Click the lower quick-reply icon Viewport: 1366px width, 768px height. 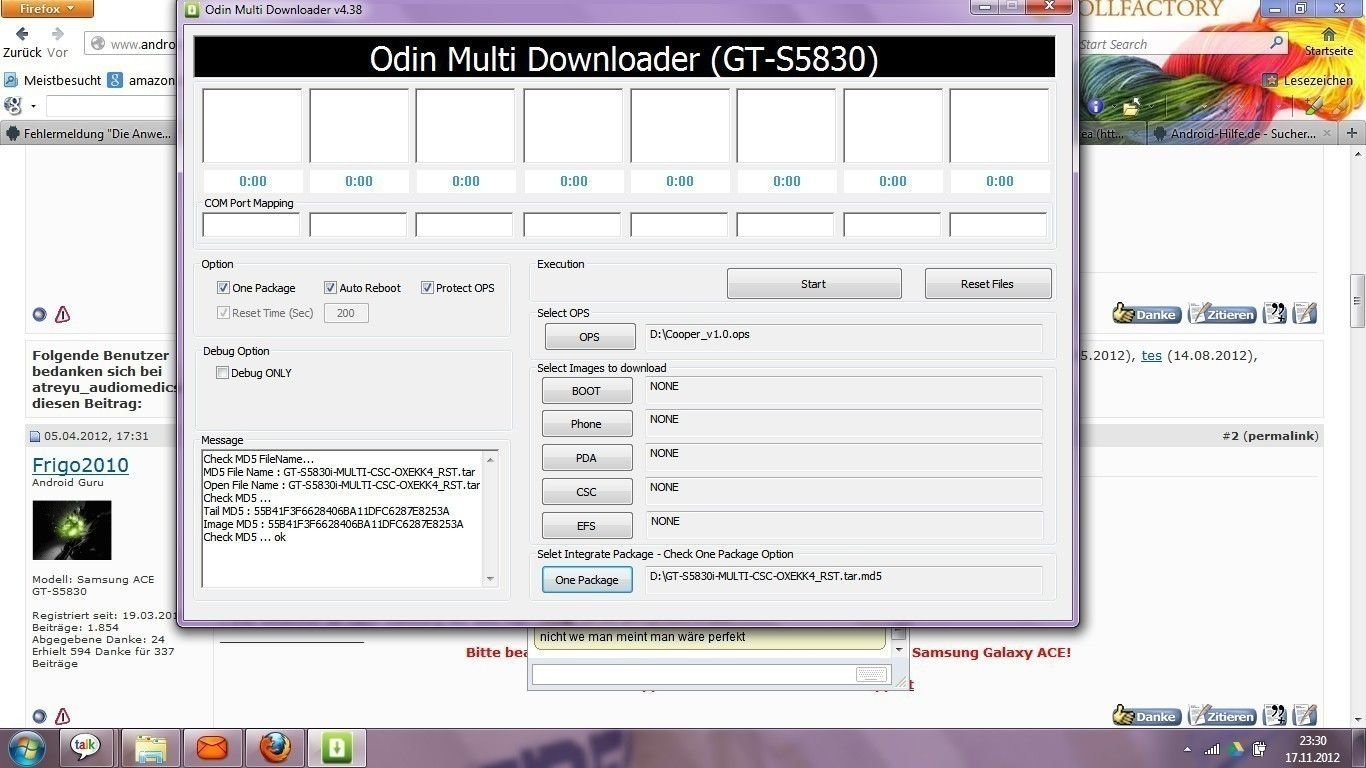click(1305, 715)
